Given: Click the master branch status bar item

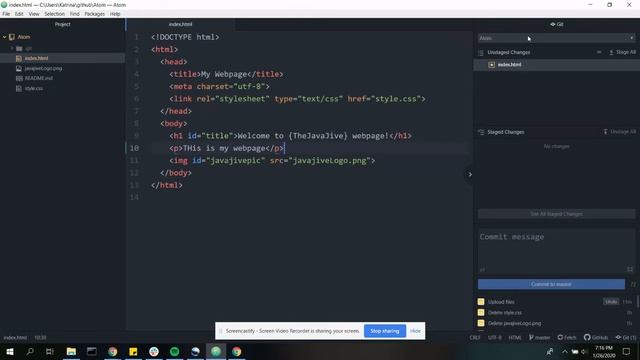Looking at the screenshot, I should (x=539, y=338).
